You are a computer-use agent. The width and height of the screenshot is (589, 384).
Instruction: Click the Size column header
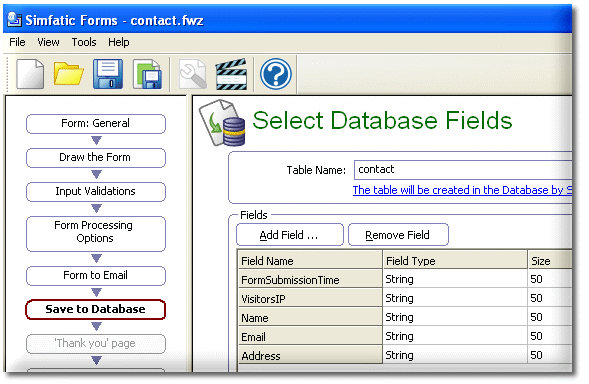pyautogui.click(x=550, y=261)
